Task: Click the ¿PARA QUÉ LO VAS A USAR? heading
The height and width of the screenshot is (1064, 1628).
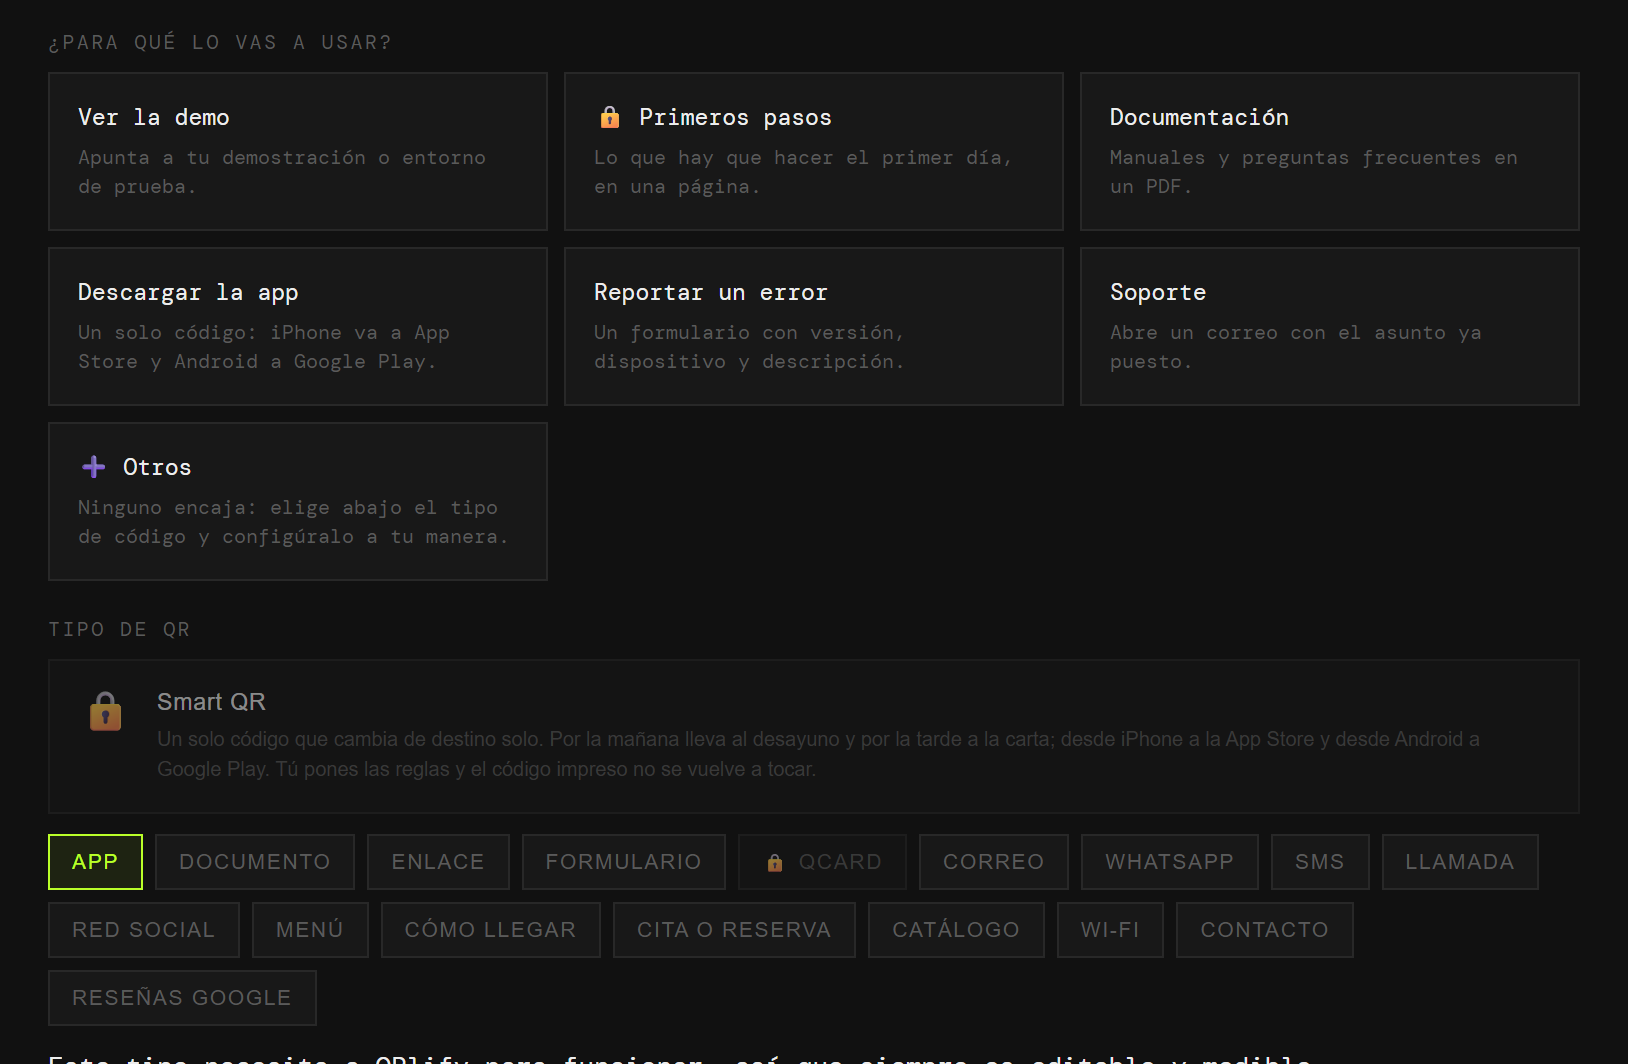Action: (x=220, y=43)
